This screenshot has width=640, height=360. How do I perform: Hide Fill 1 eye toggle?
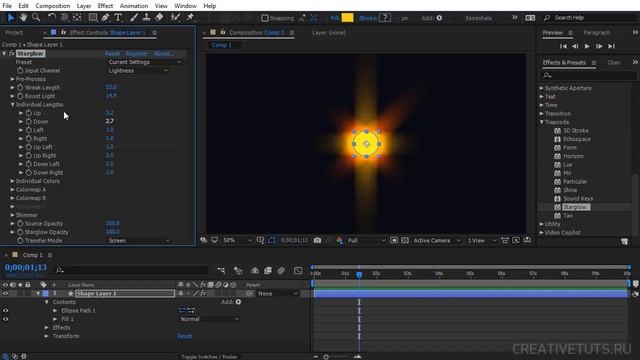[5, 319]
